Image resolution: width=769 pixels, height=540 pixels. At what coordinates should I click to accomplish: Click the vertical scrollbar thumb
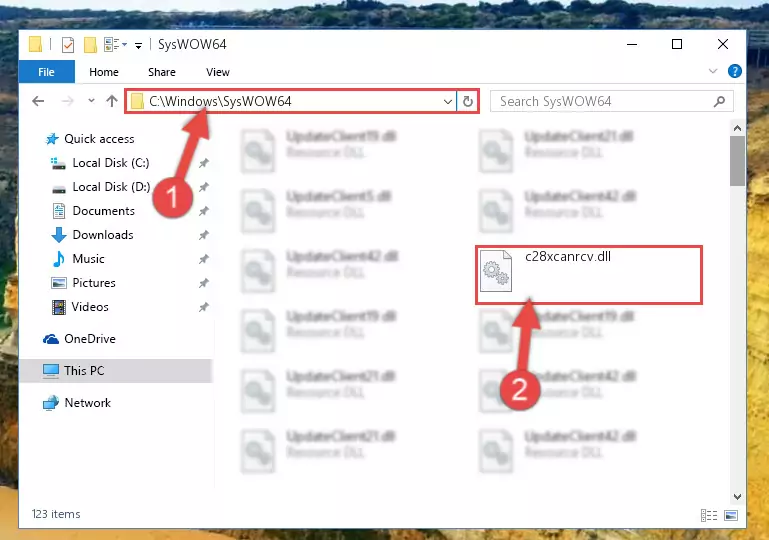click(x=737, y=161)
